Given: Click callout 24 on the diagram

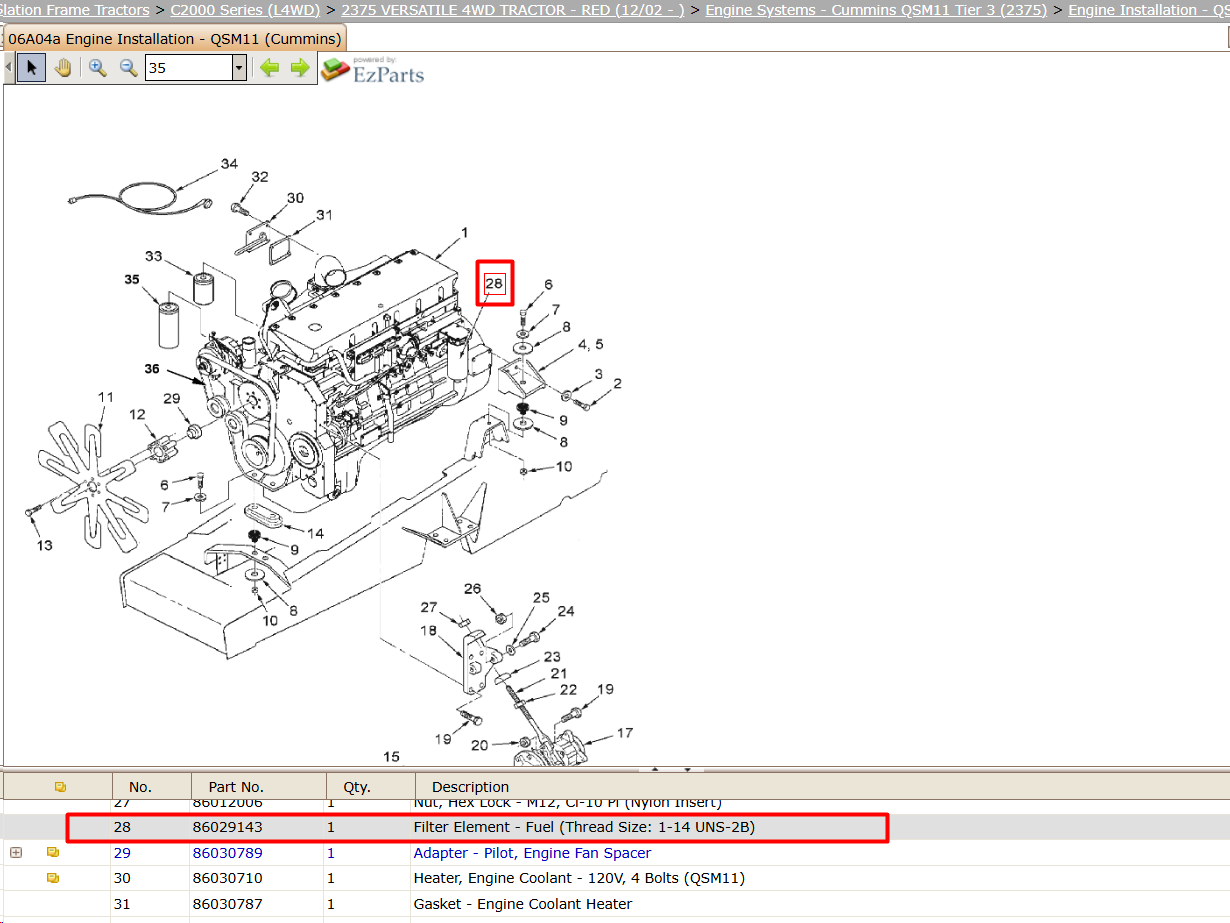Looking at the screenshot, I should pos(566,611).
